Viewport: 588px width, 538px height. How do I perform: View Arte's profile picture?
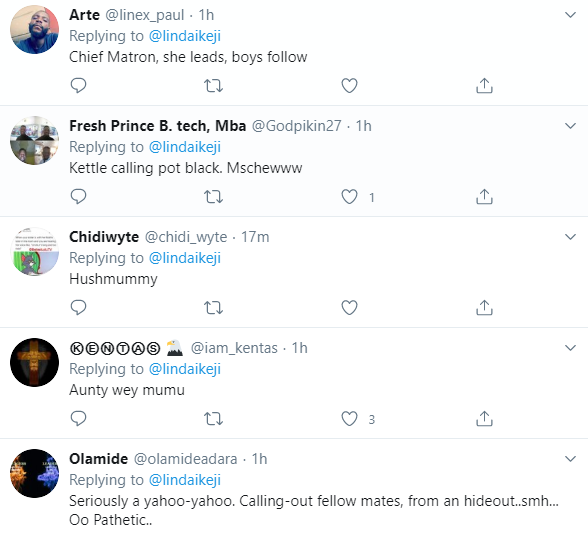34,29
